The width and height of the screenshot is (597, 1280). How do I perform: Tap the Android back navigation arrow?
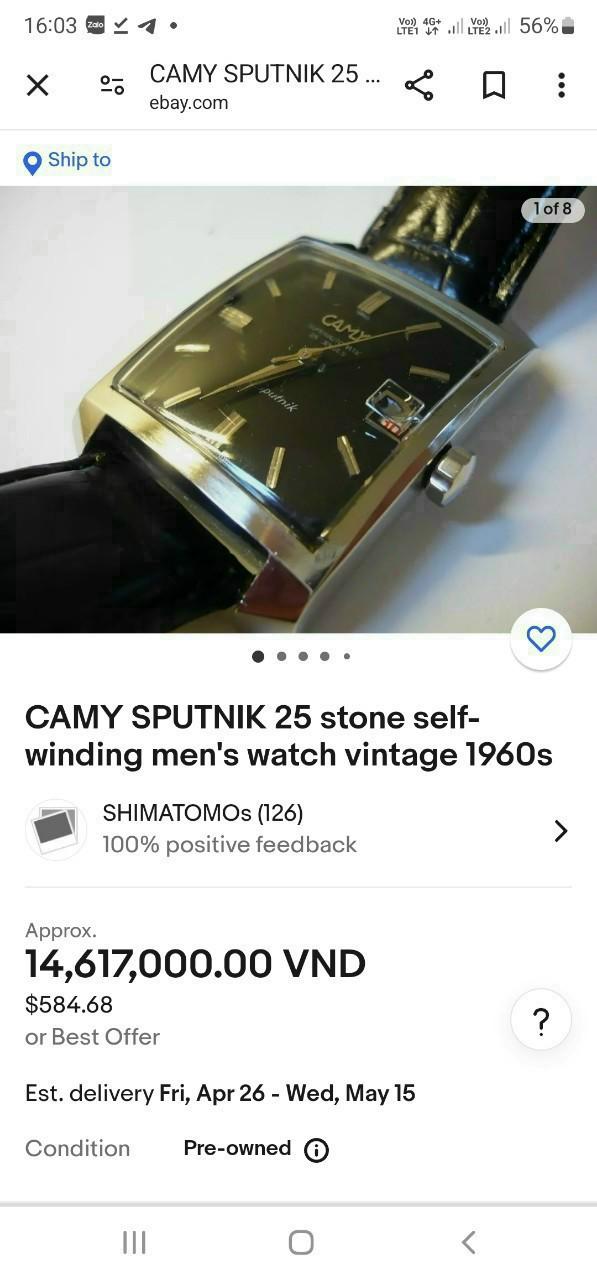coord(468,1242)
